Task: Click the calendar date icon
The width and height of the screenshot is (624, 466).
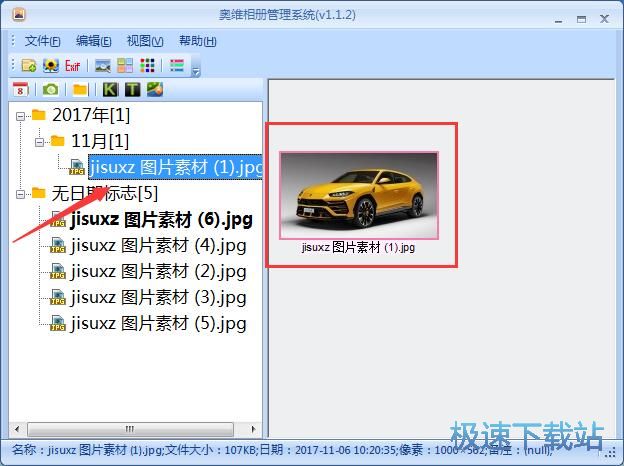Action: (19, 90)
